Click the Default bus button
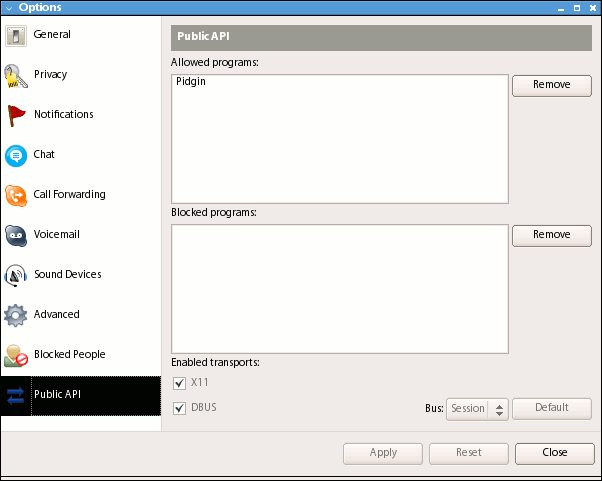Viewport: 602px width, 481px height. coord(552,409)
